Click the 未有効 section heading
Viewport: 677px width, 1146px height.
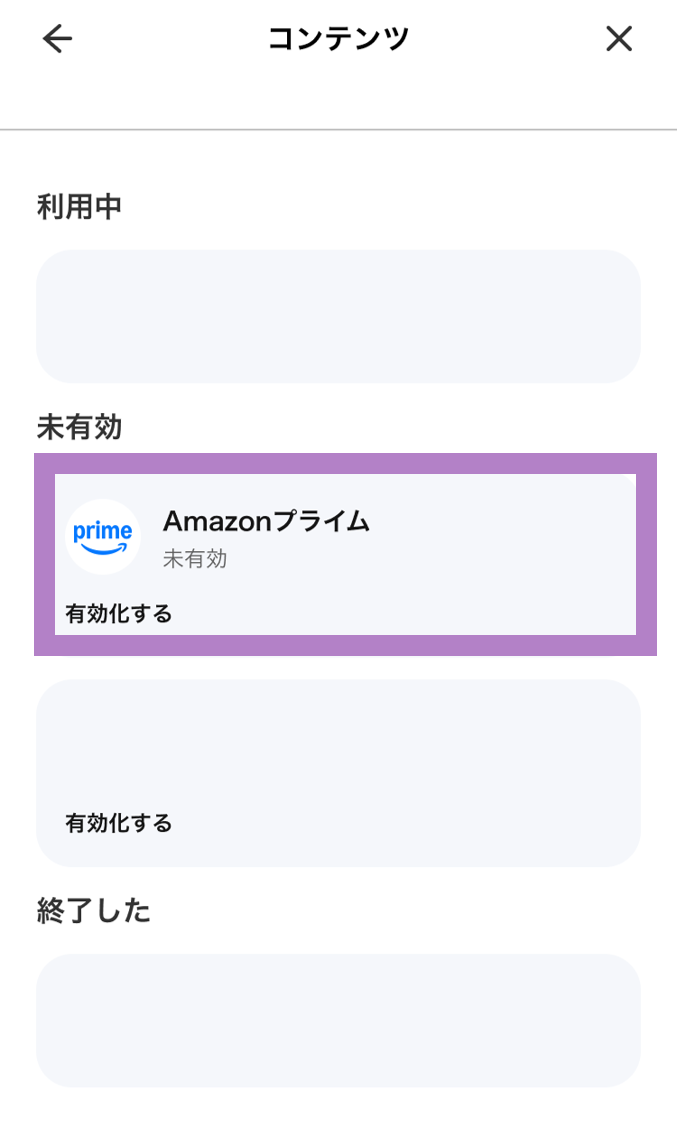click(79, 428)
